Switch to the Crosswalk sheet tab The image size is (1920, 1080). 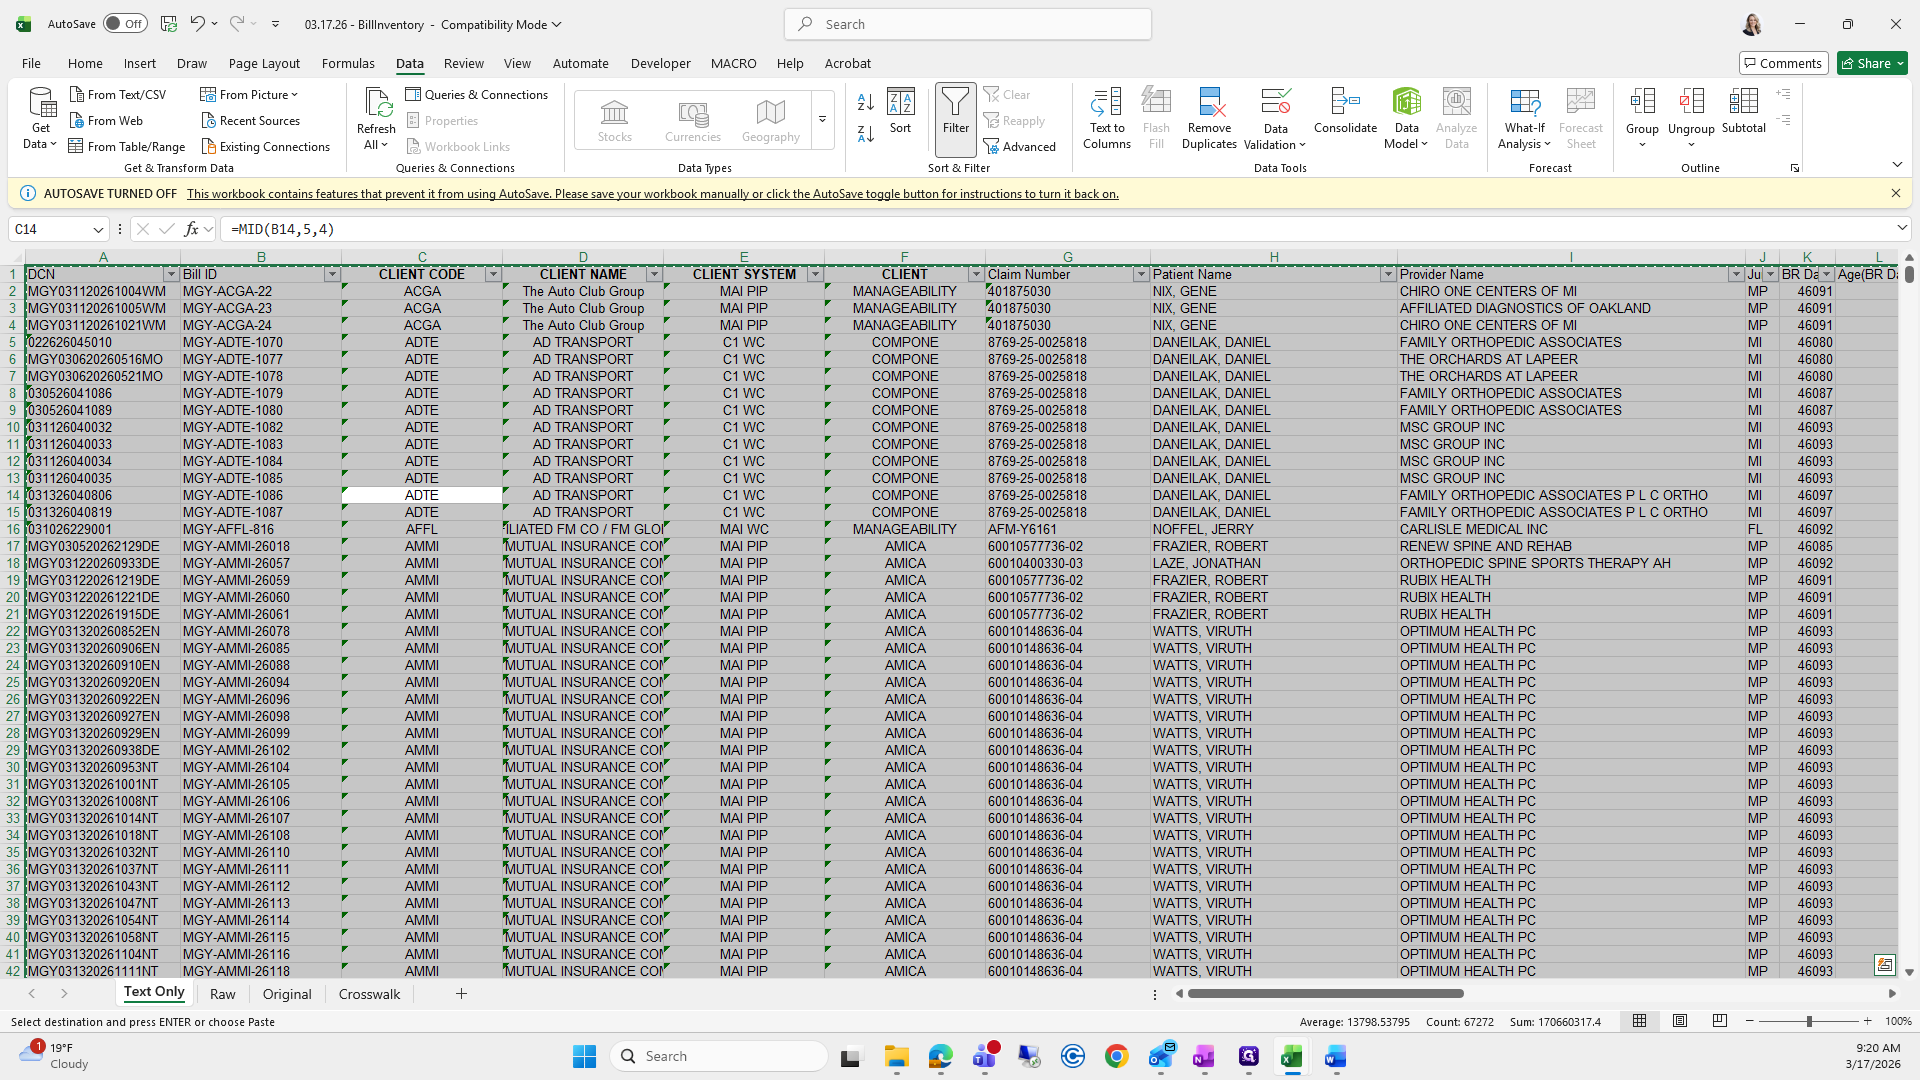[x=369, y=994]
